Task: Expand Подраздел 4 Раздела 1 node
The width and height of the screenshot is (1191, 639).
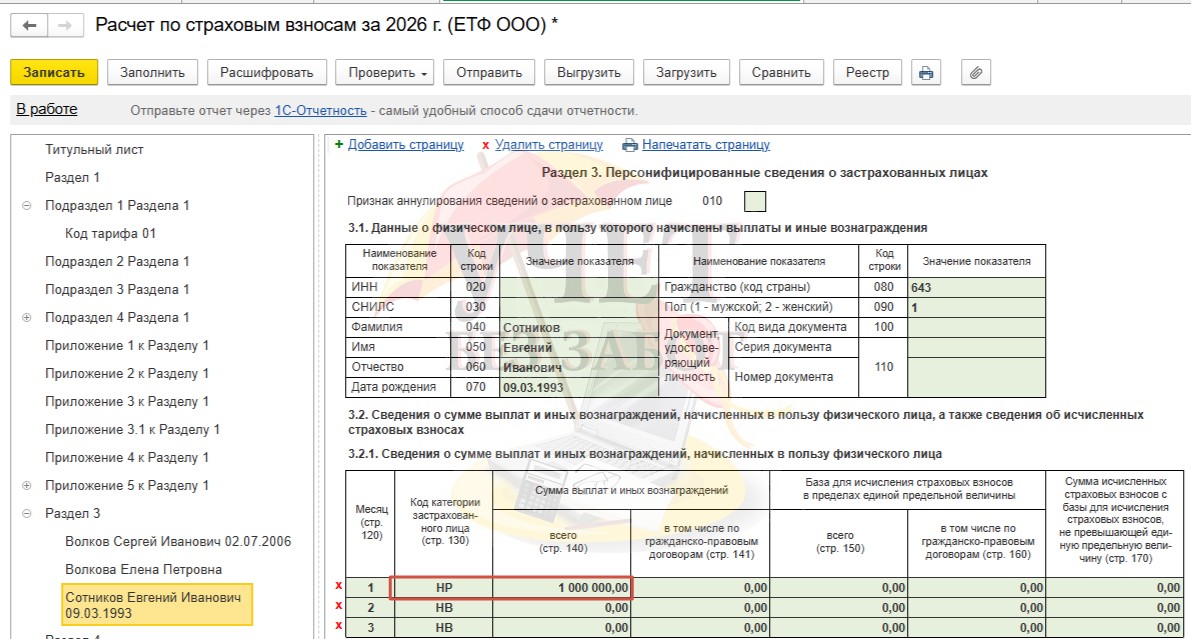Action: tap(27, 318)
